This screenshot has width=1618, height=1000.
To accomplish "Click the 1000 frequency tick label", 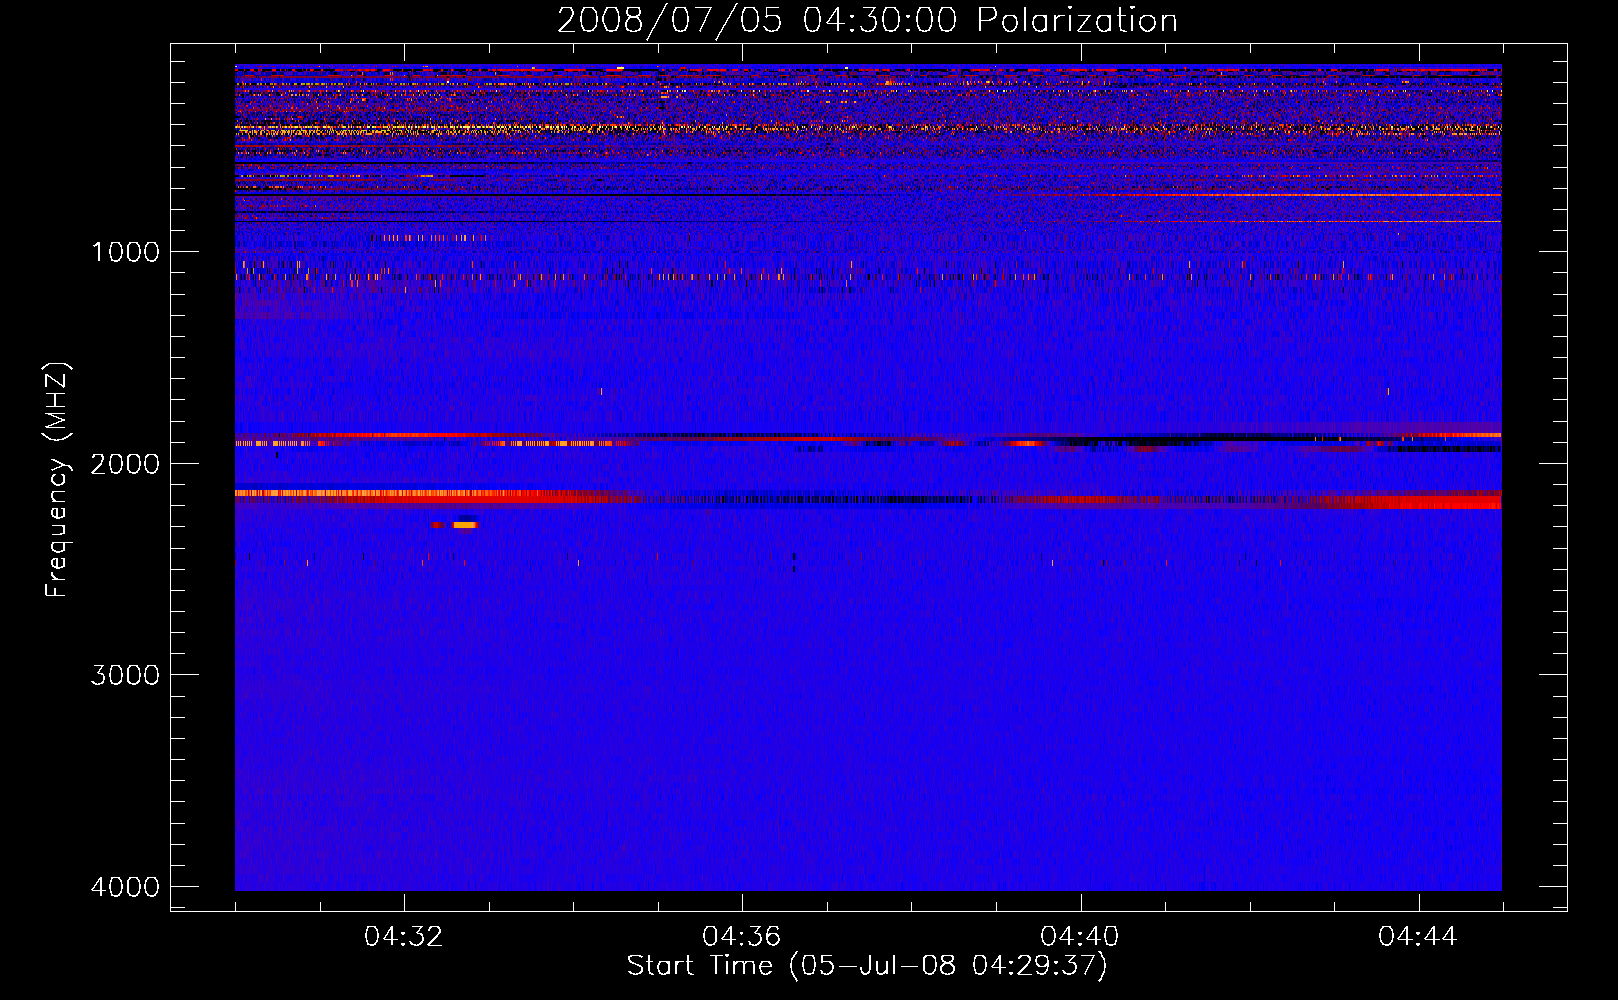I will coord(125,252).
